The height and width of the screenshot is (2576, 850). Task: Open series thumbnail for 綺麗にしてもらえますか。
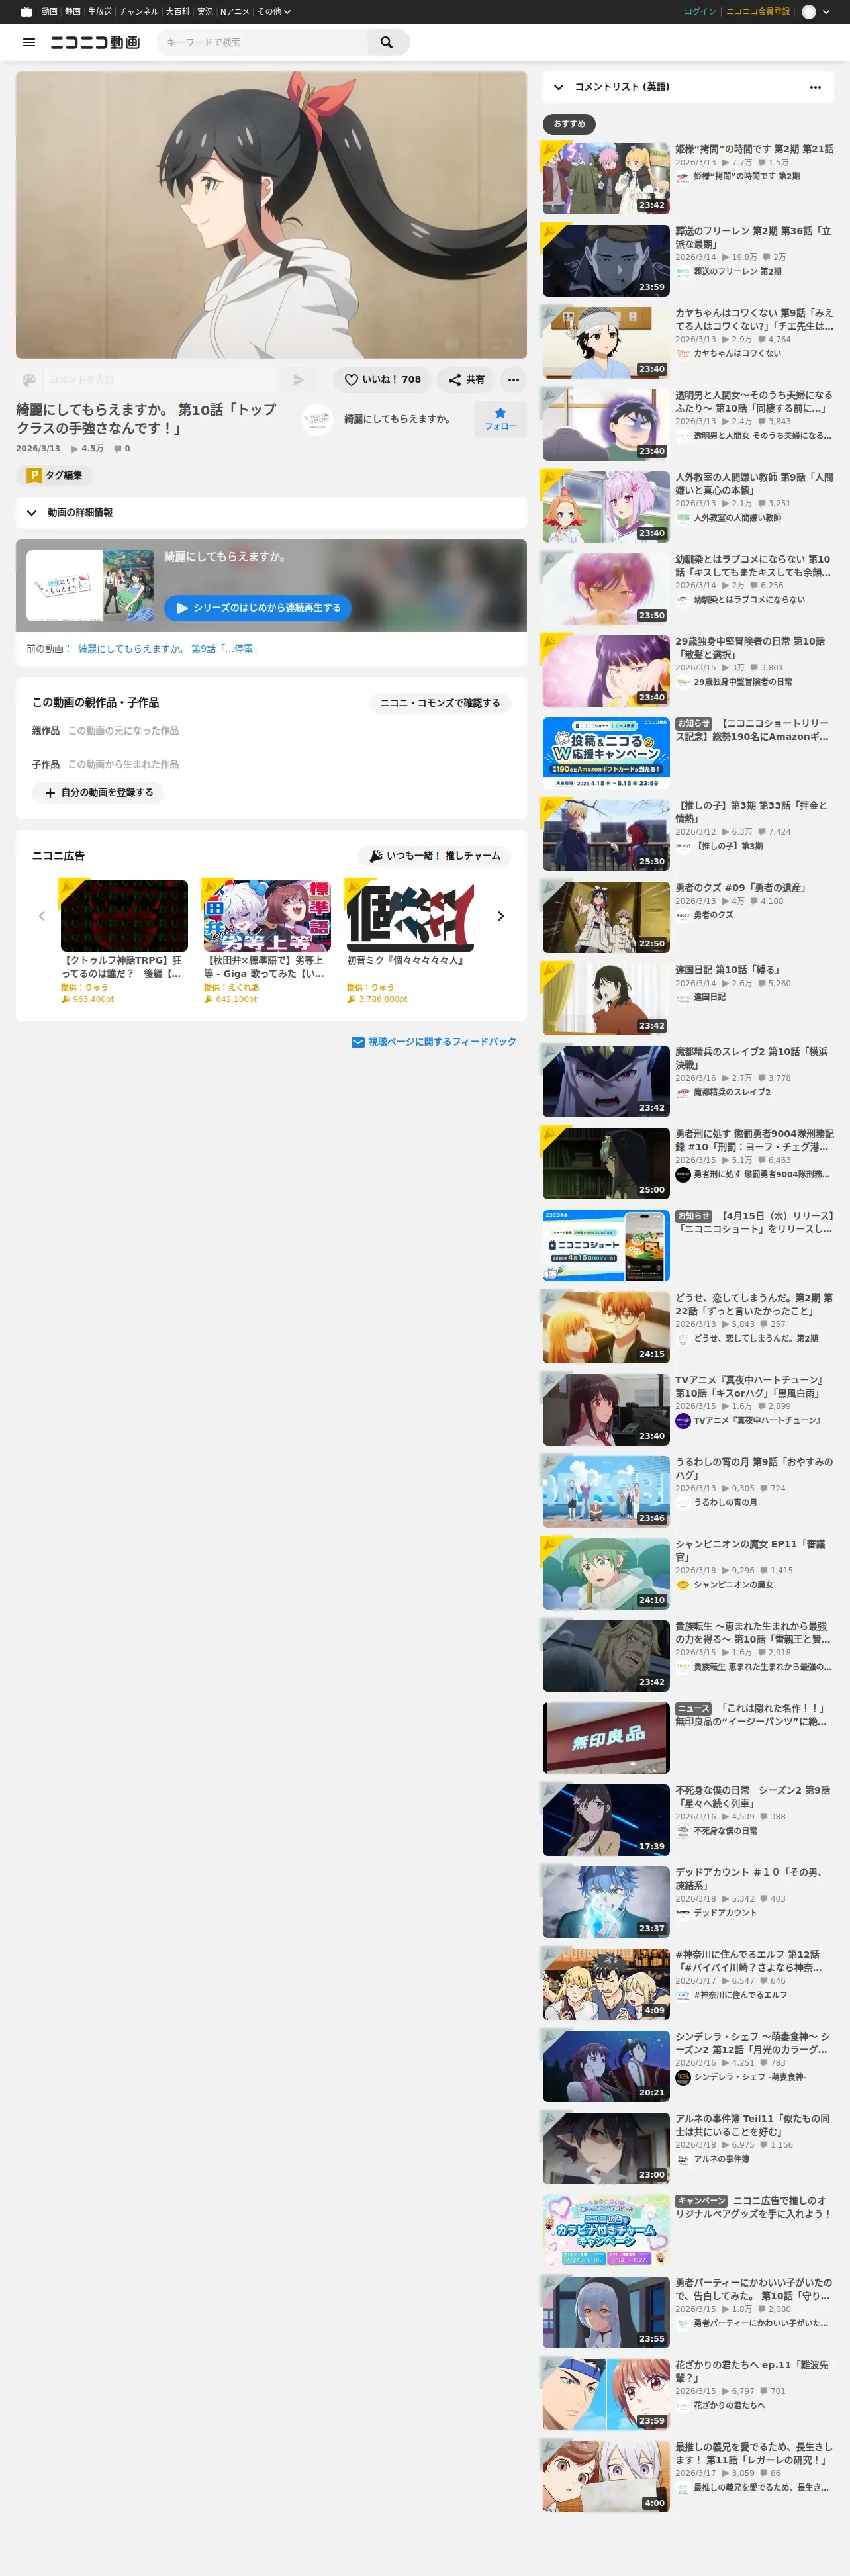point(90,585)
